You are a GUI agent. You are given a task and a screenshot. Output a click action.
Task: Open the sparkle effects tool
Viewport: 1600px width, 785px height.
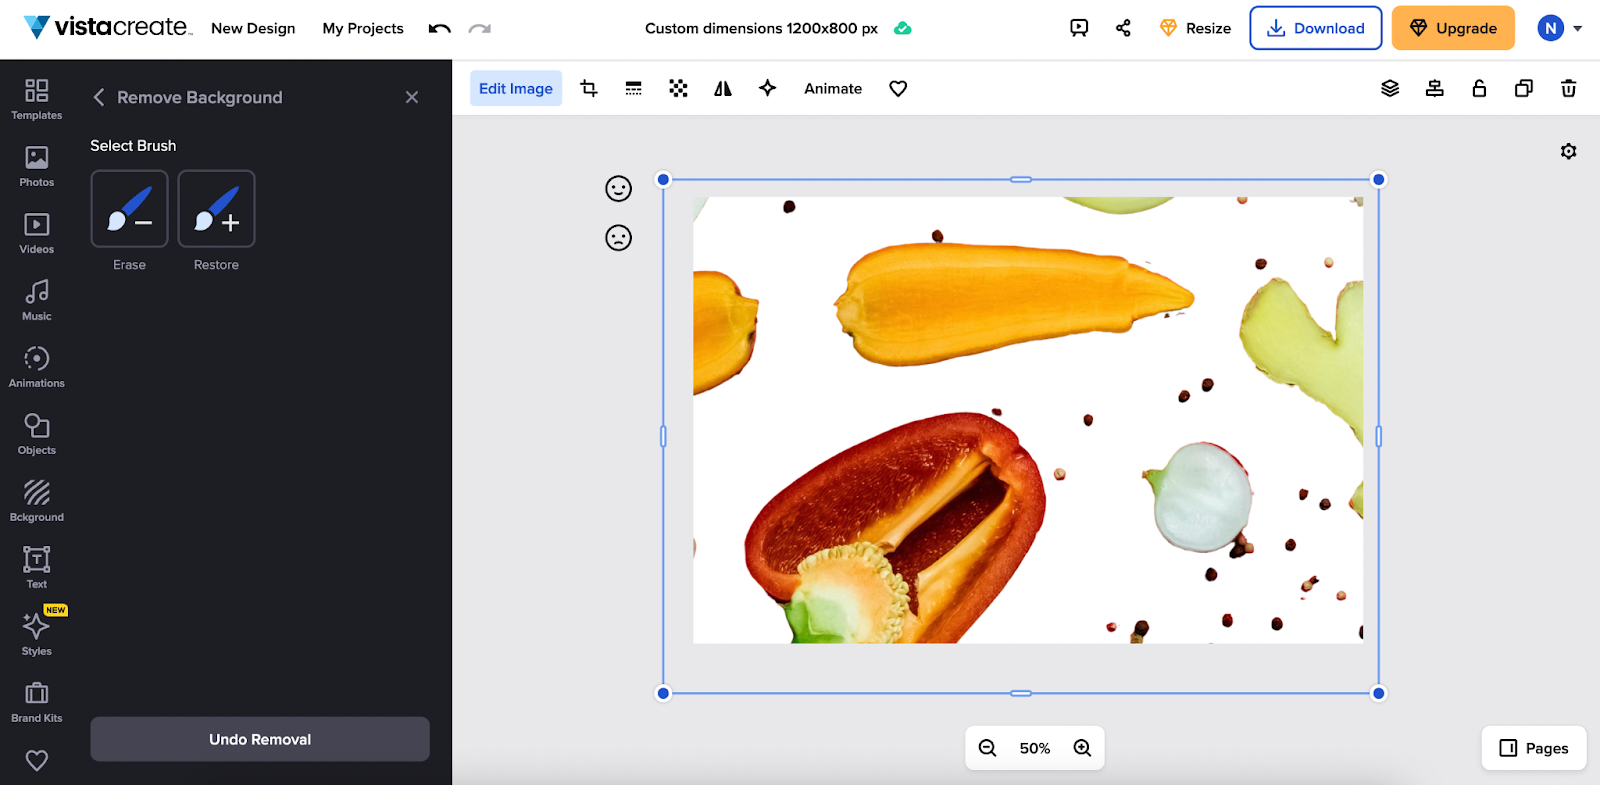point(767,88)
